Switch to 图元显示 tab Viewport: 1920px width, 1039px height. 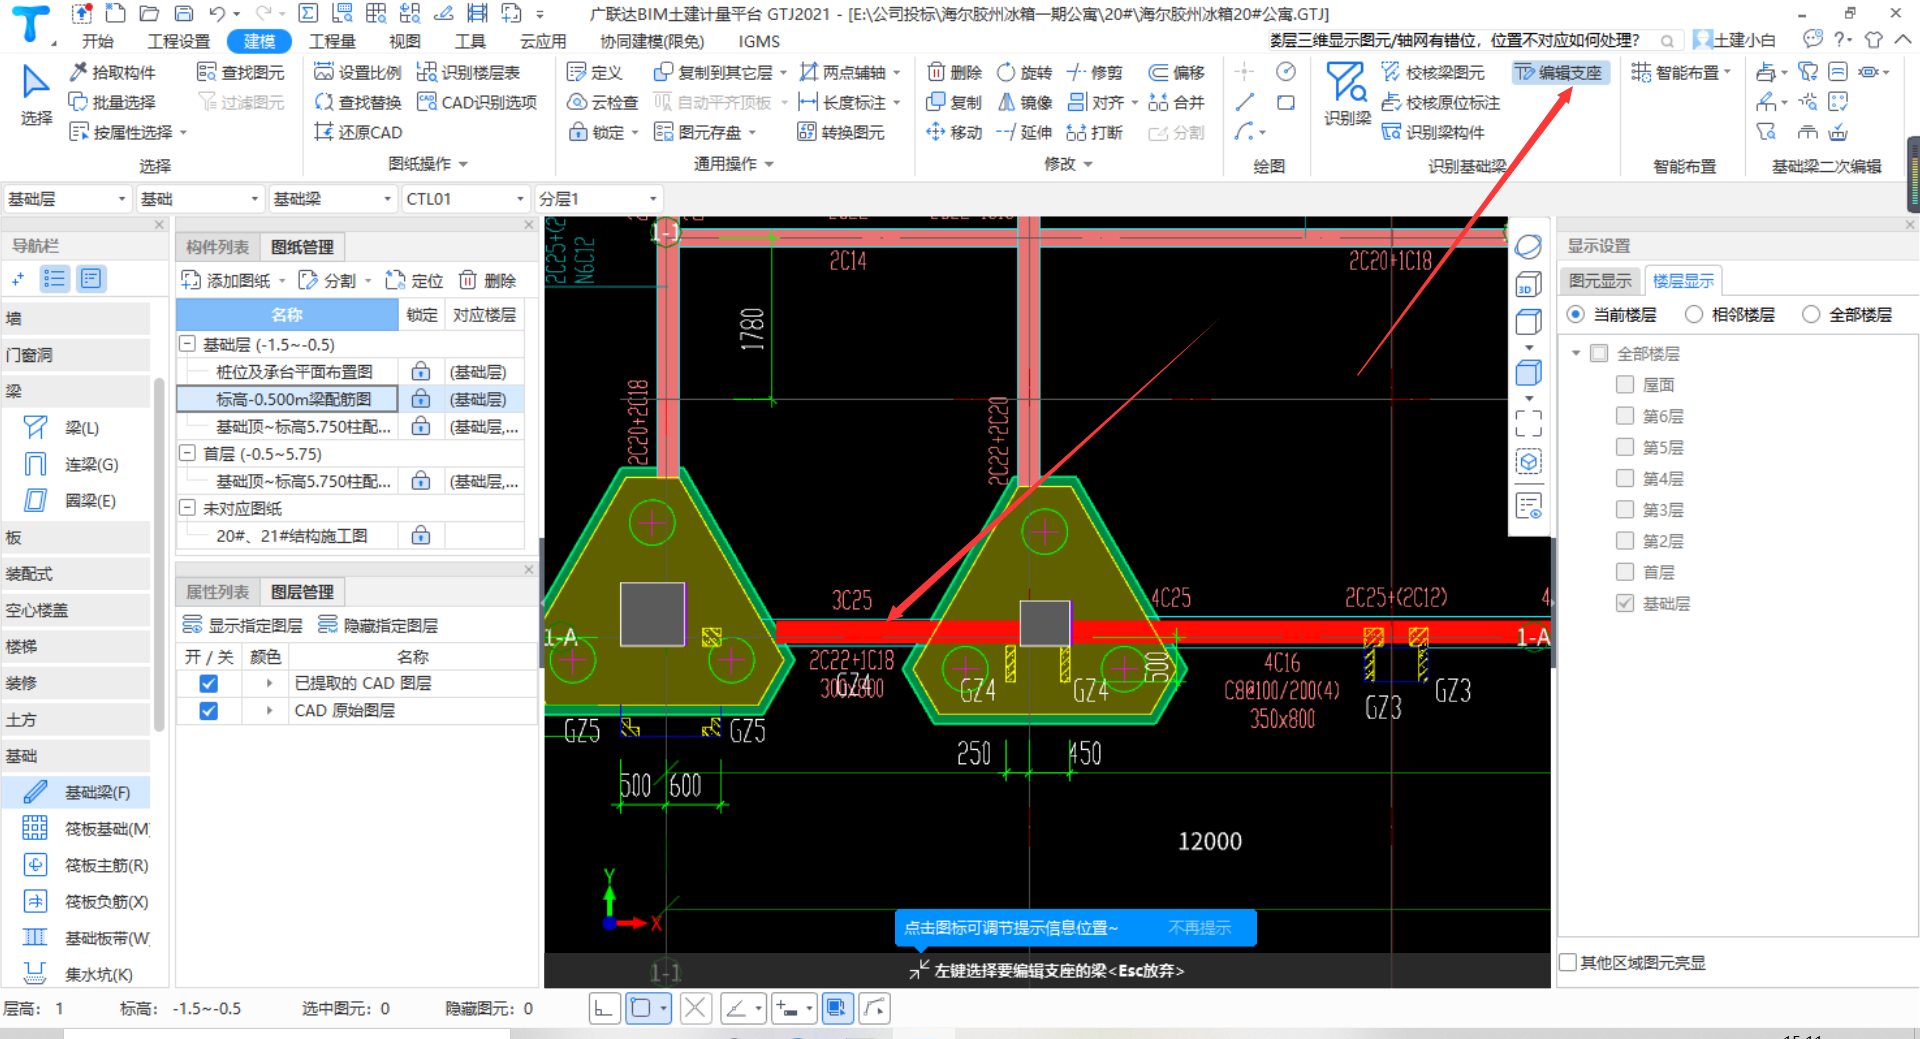[1600, 281]
